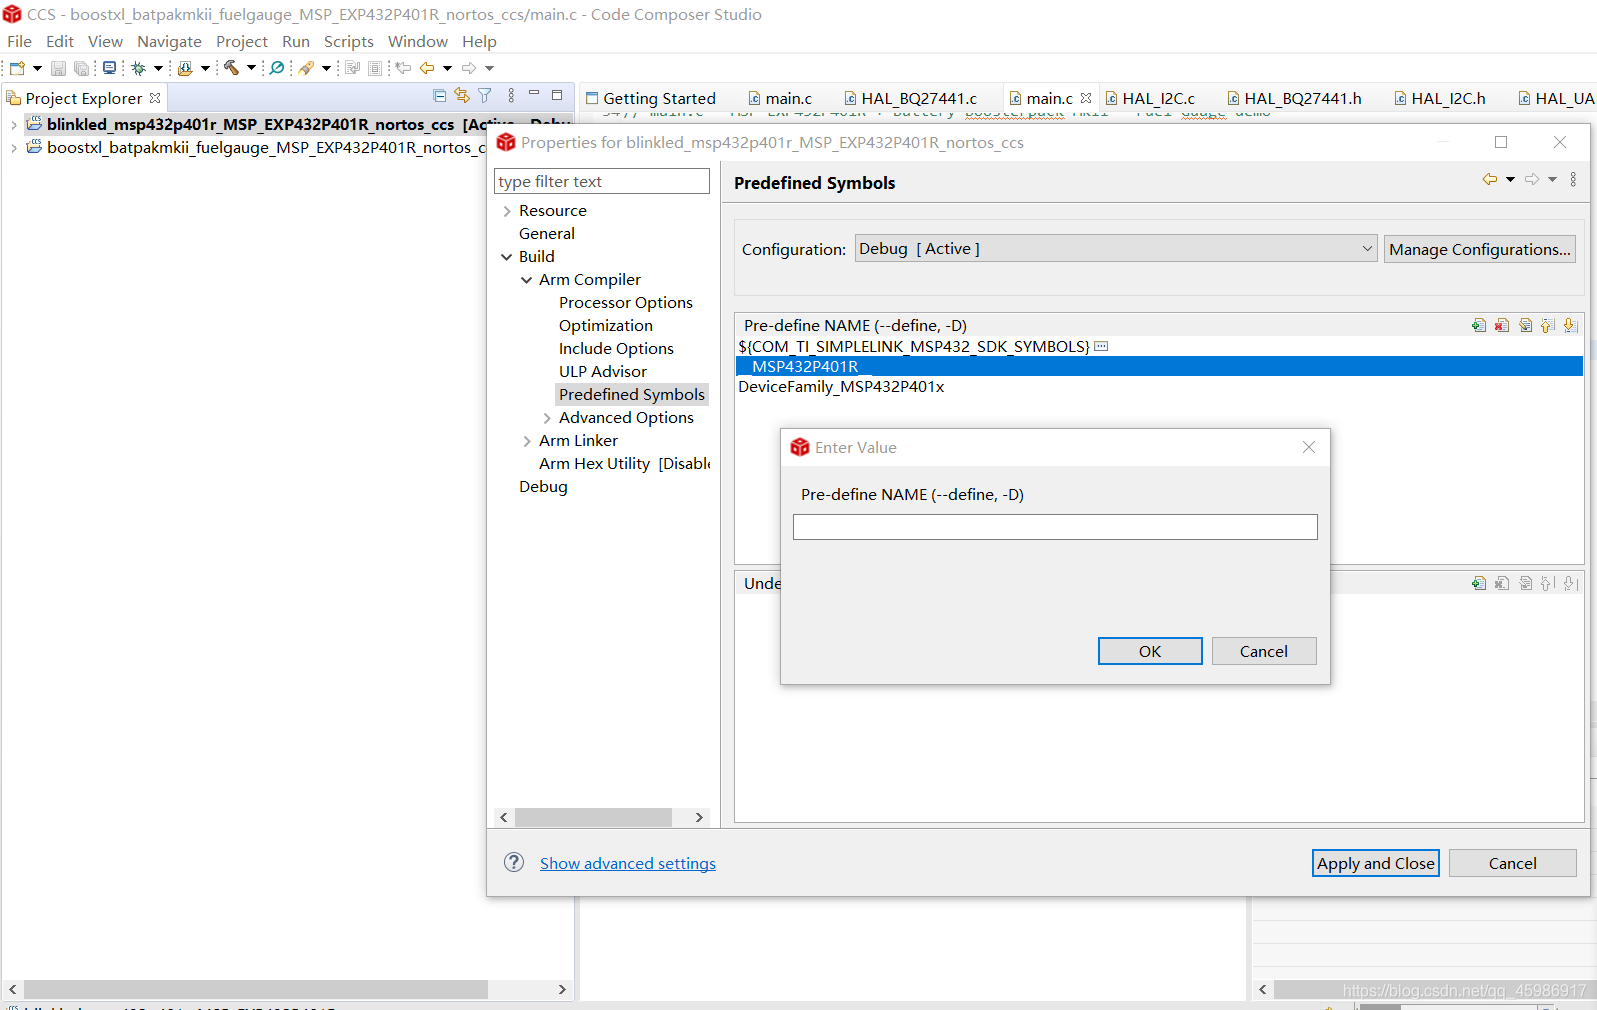
Task: Collapse all in Project Explorer
Action: 439,96
